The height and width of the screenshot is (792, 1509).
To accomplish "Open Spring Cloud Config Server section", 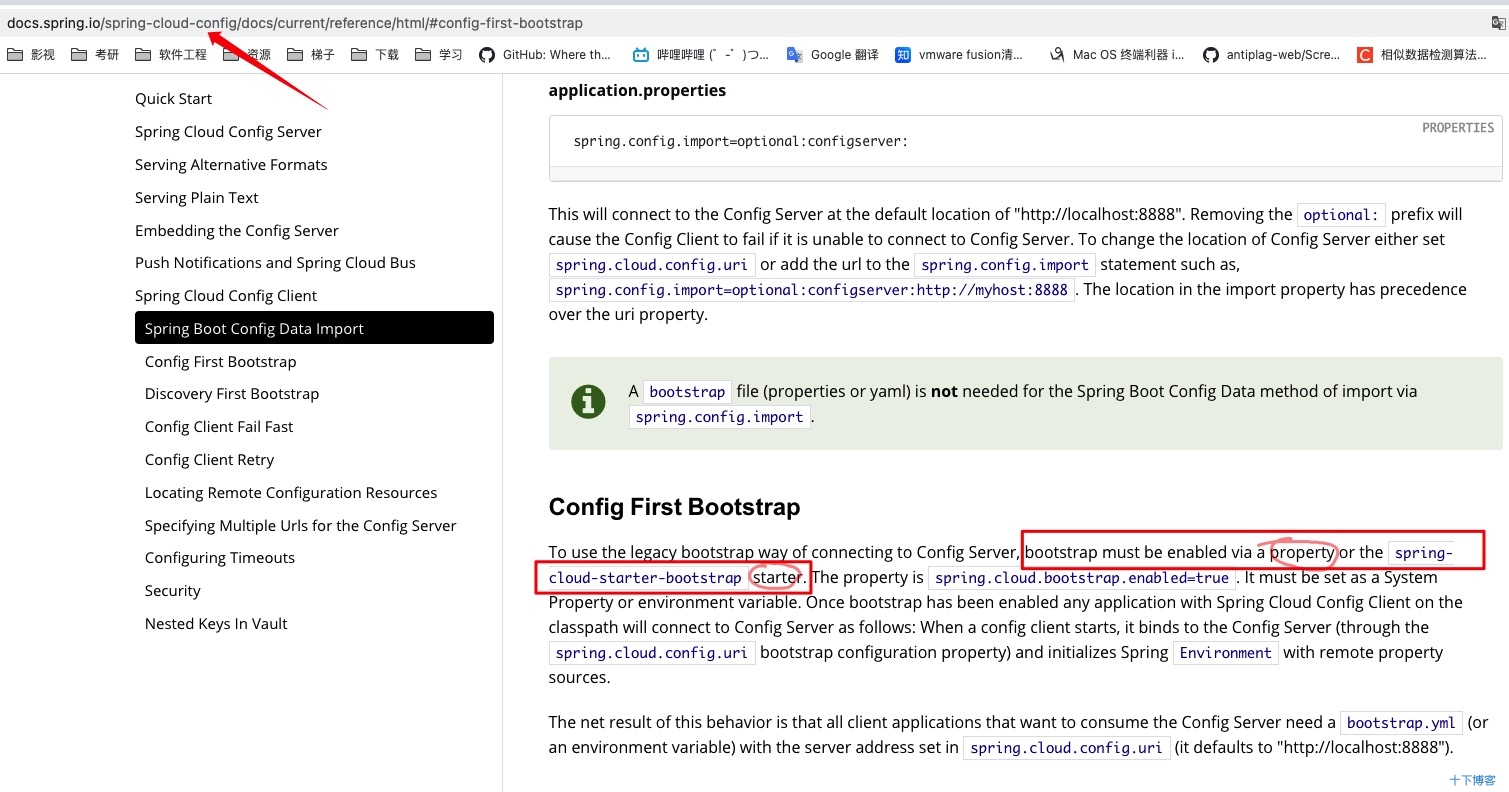I will (228, 131).
